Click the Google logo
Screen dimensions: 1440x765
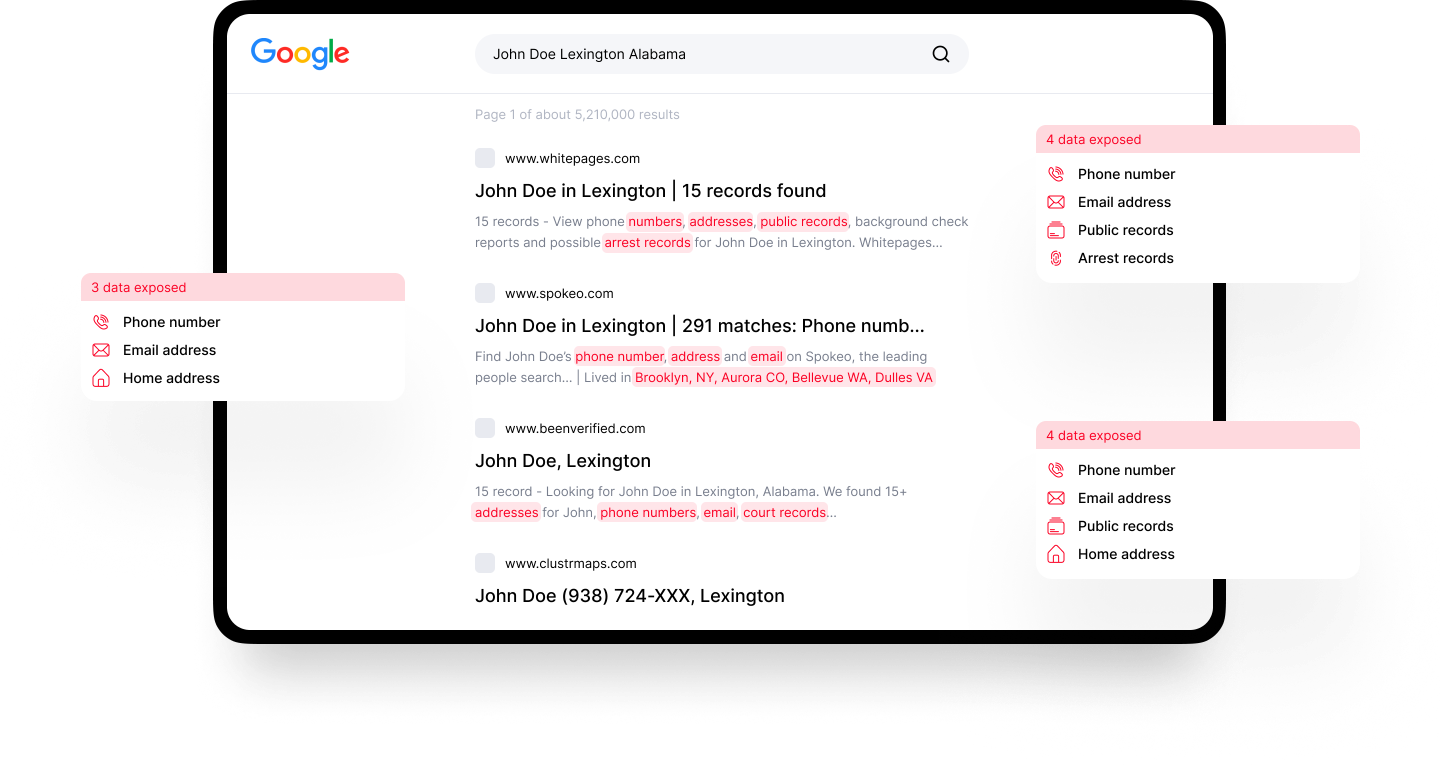[x=300, y=54]
